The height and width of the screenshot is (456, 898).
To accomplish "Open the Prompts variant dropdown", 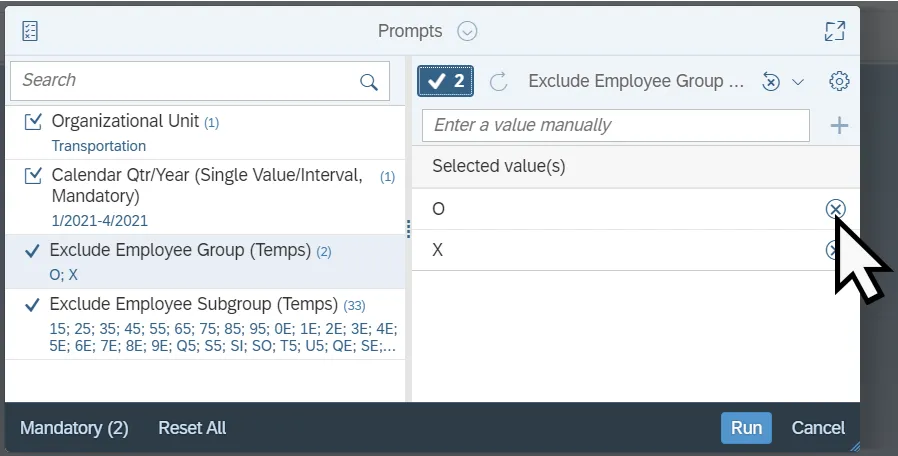I will [x=467, y=31].
